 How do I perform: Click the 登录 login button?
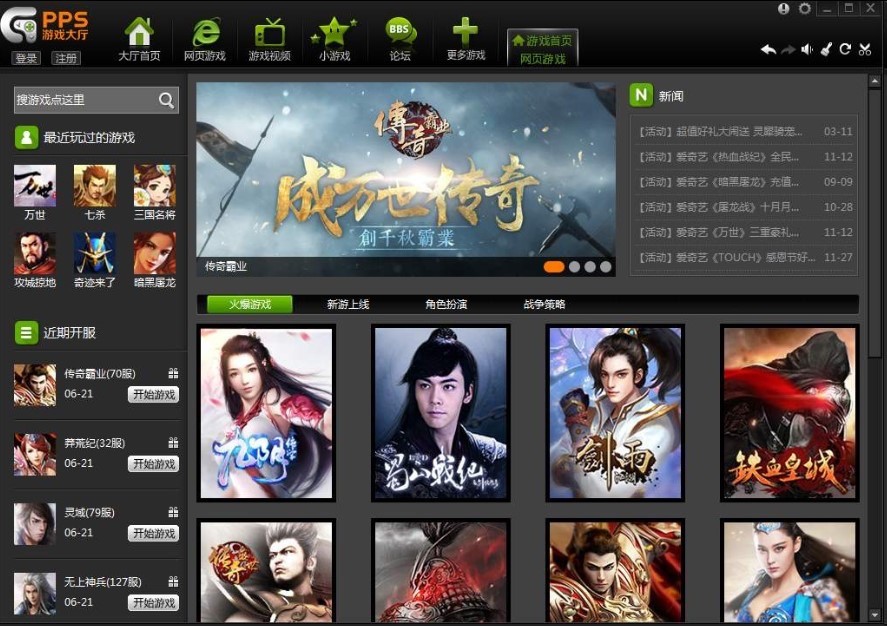click(26, 58)
